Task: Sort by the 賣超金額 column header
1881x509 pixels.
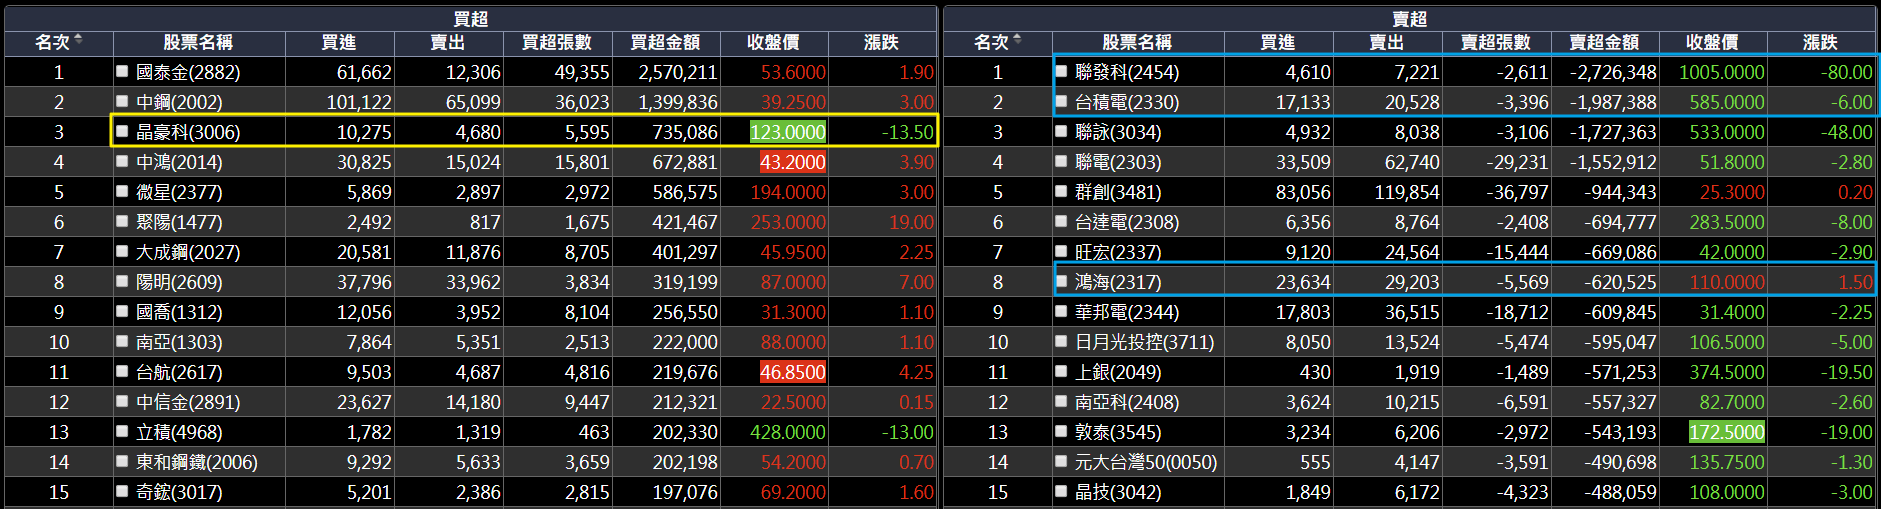Action: [x=1604, y=42]
